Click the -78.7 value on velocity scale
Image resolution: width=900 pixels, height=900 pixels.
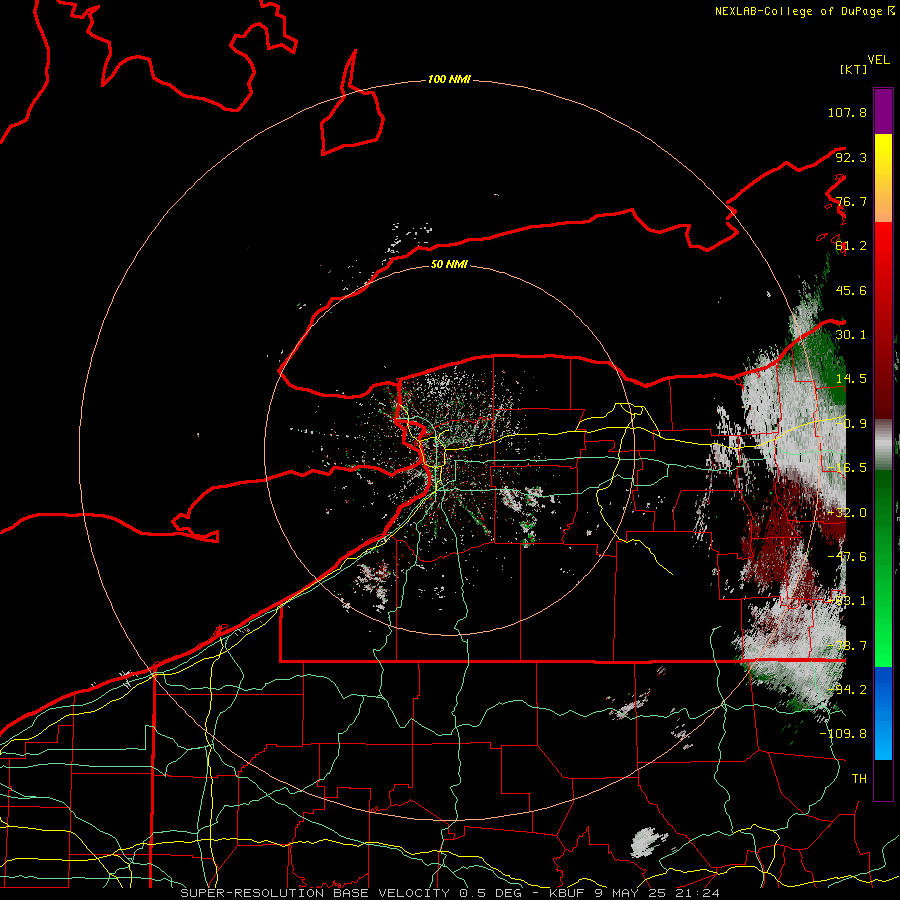pos(847,646)
